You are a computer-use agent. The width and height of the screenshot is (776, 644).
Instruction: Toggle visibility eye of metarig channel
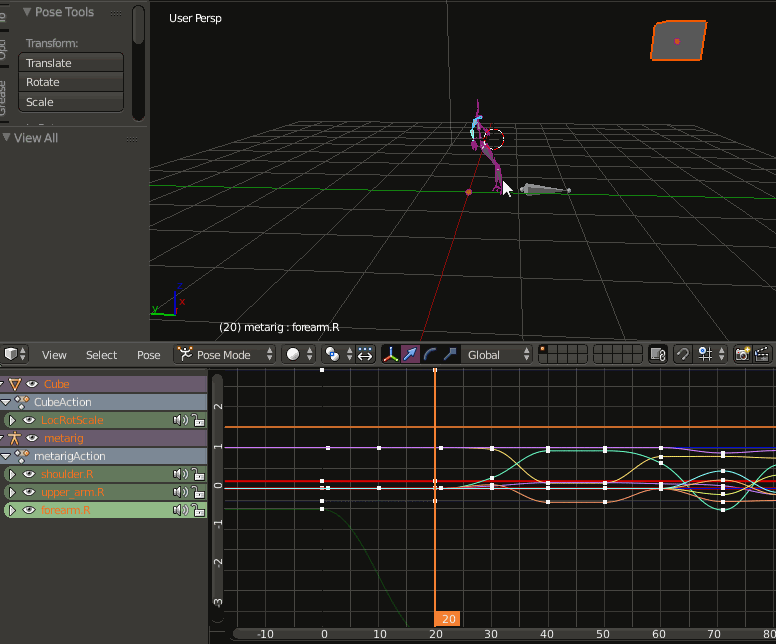tap(32, 438)
